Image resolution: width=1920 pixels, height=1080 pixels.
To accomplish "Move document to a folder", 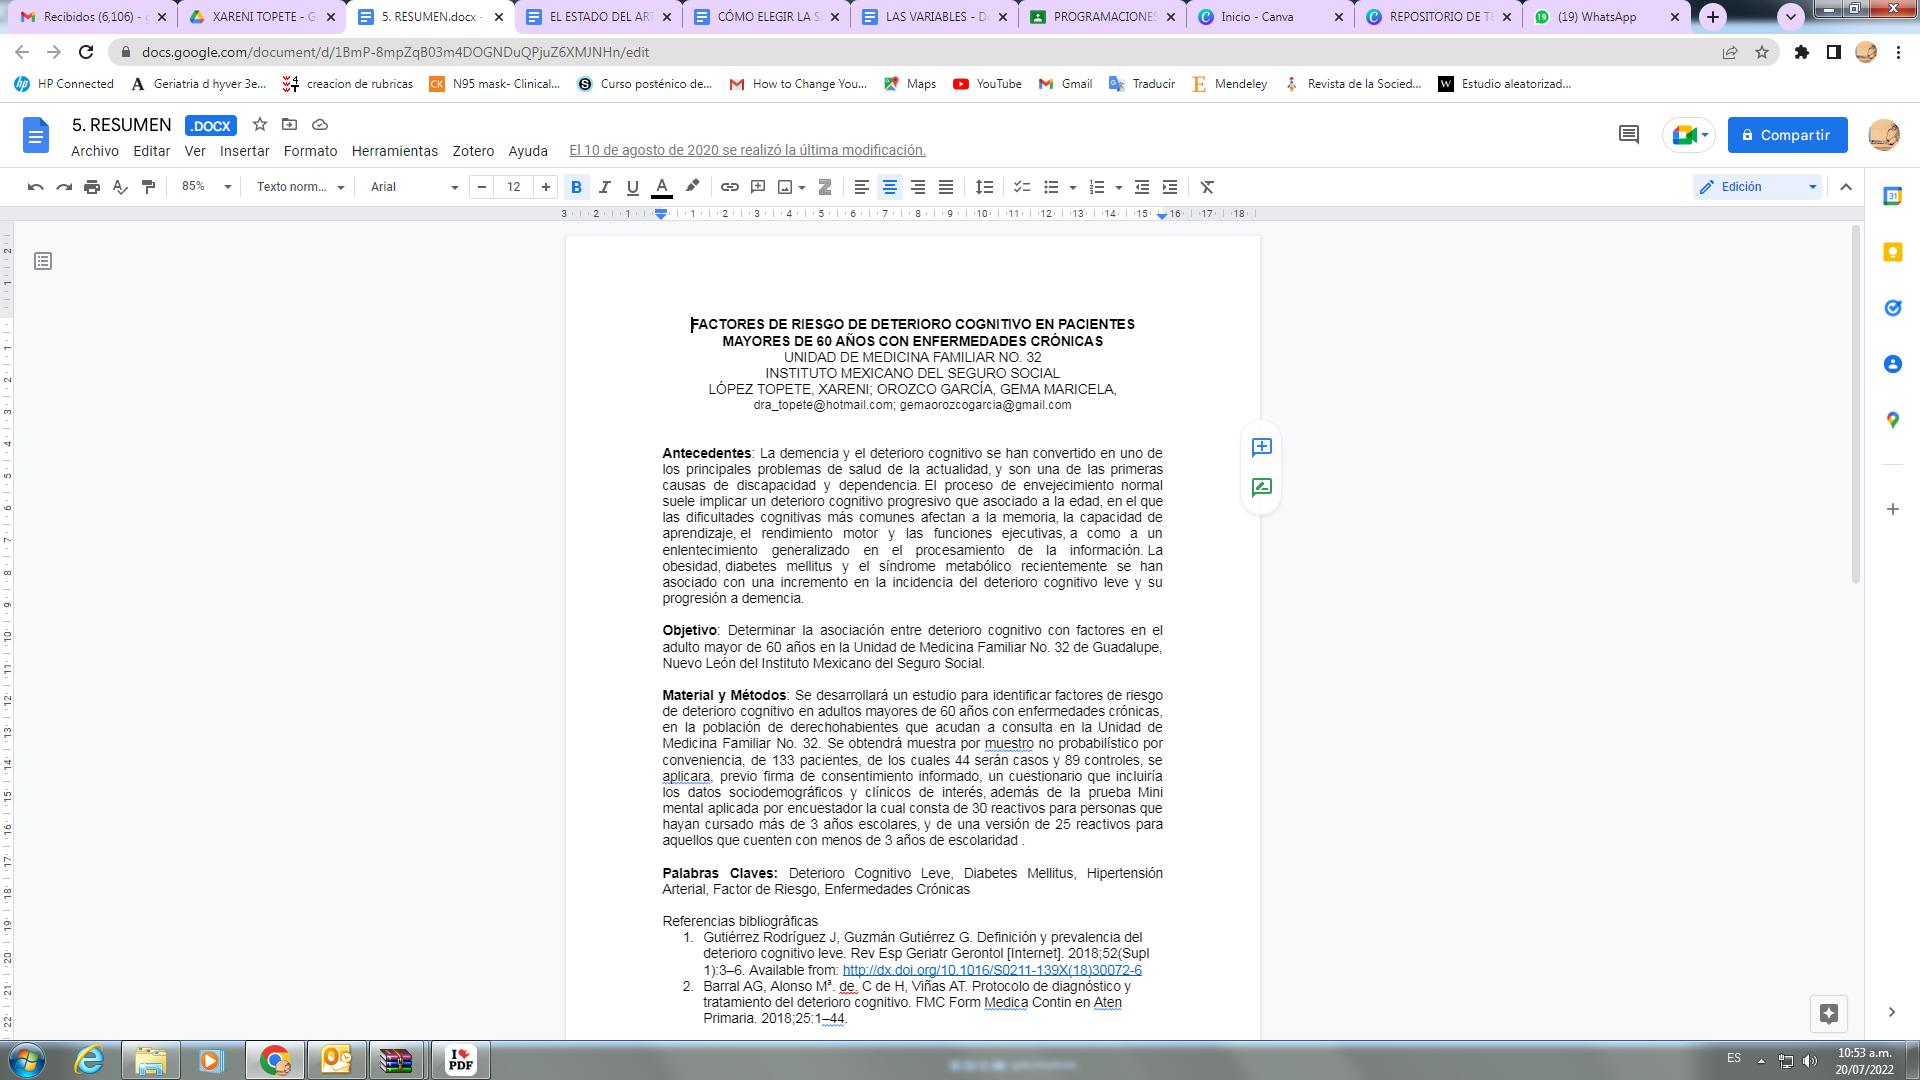I will [x=290, y=125].
